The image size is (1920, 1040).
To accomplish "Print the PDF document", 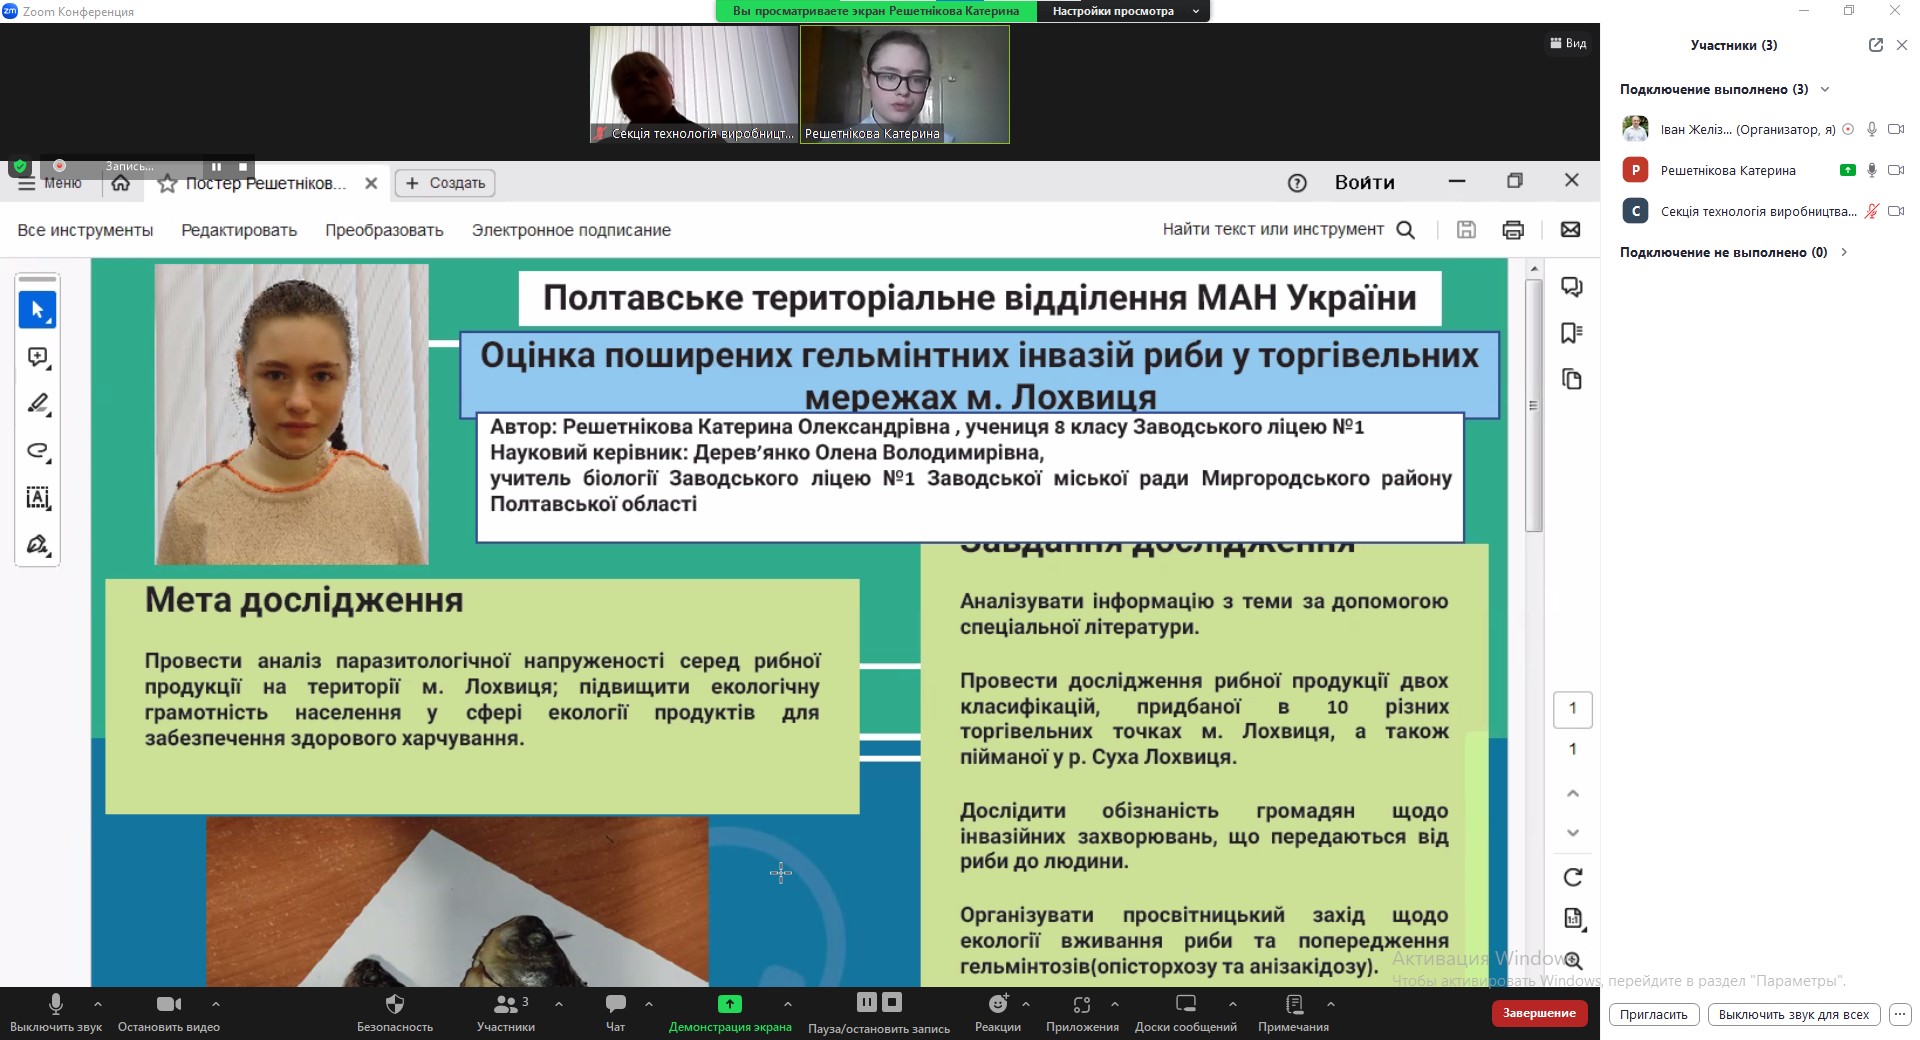I will click(1513, 230).
